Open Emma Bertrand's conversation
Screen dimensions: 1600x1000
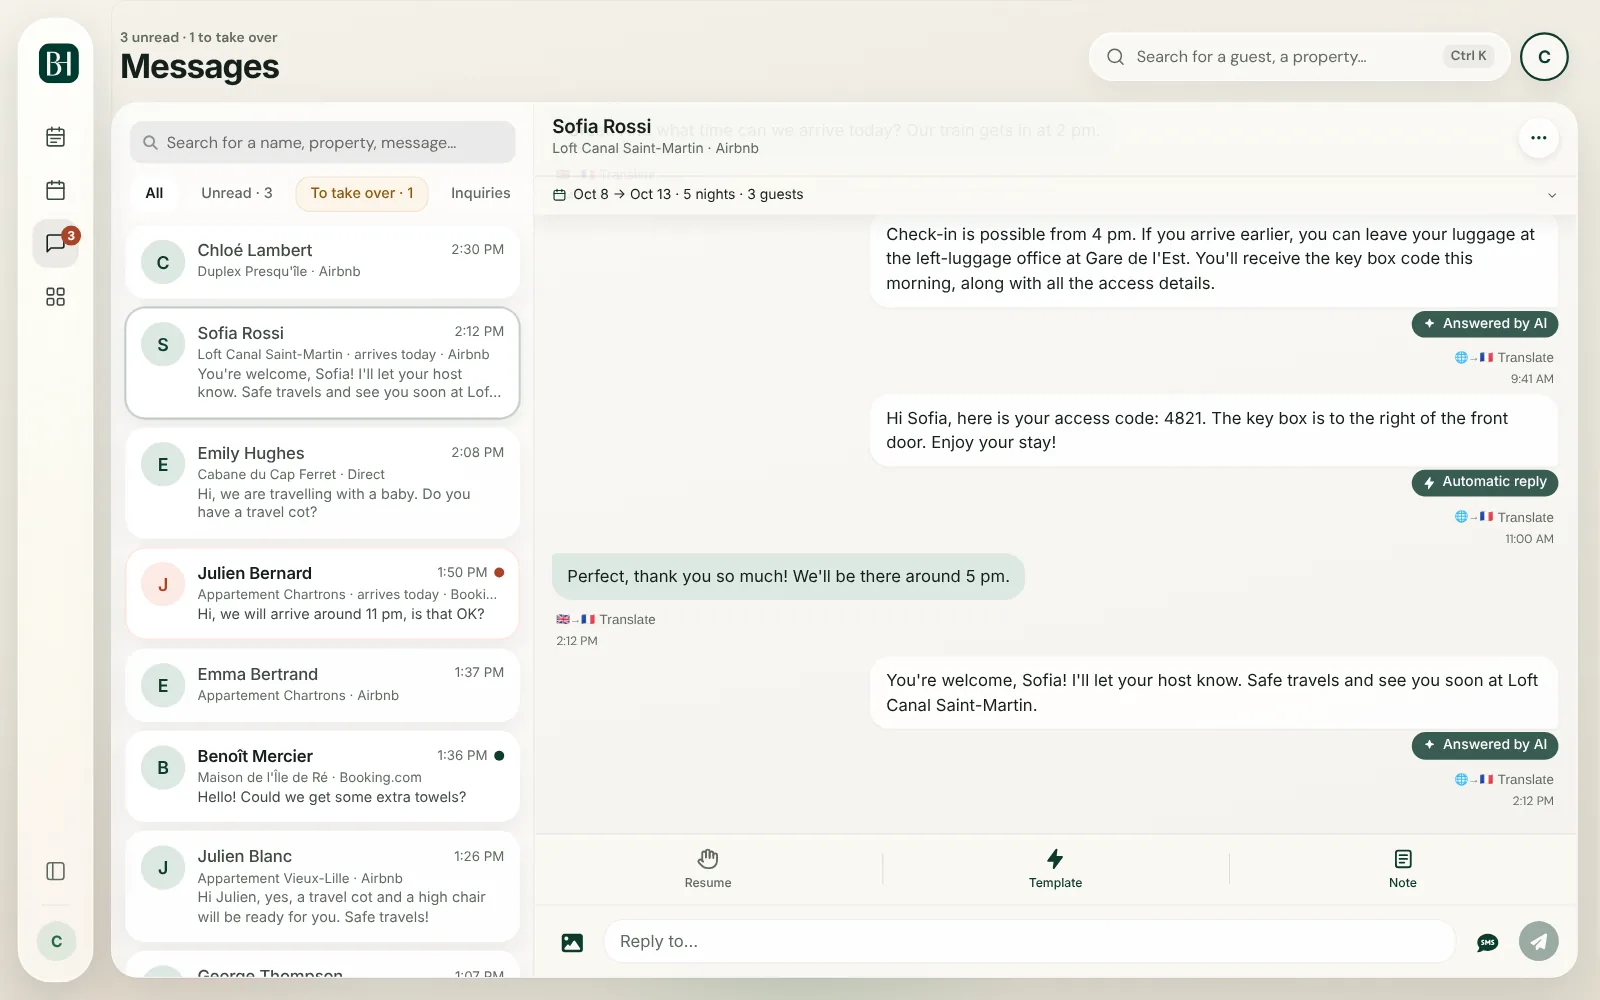[x=322, y=685]
